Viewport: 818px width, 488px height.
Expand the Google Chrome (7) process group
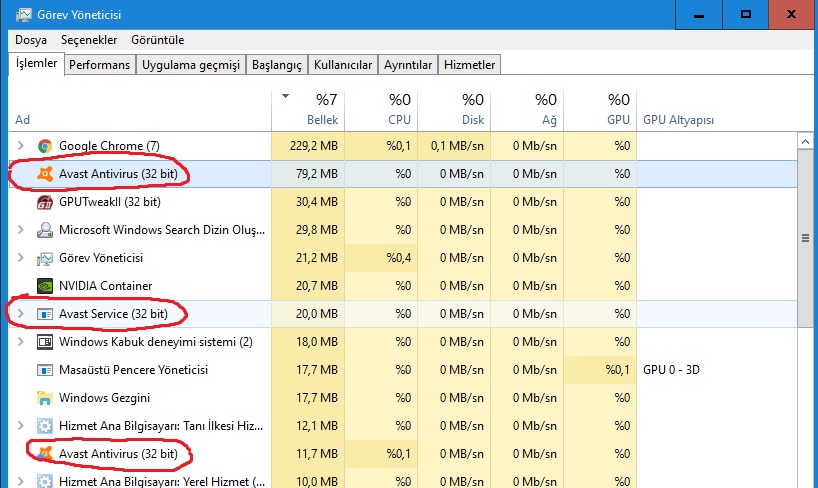pyautogui.click(x=20, y=146)
